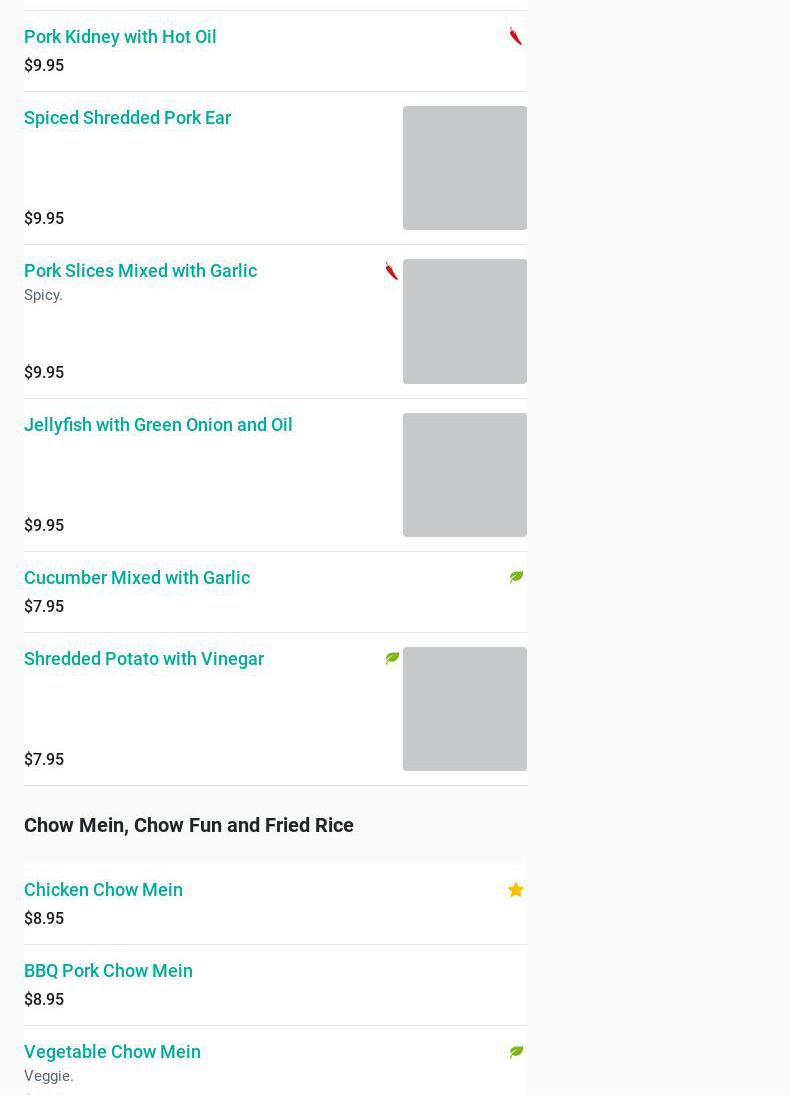790x1095 pixels.
Task: Choose Jellyfish with Green Onion and Oil
Action: coord(158,425)
